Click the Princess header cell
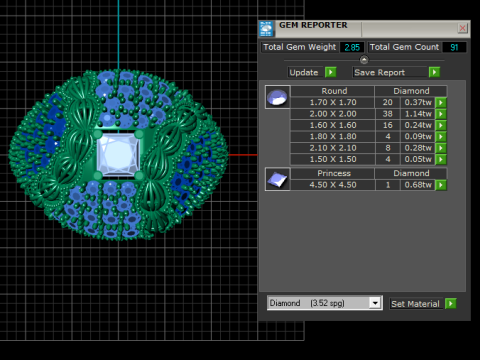480x360 pixels. click(332, 173)
